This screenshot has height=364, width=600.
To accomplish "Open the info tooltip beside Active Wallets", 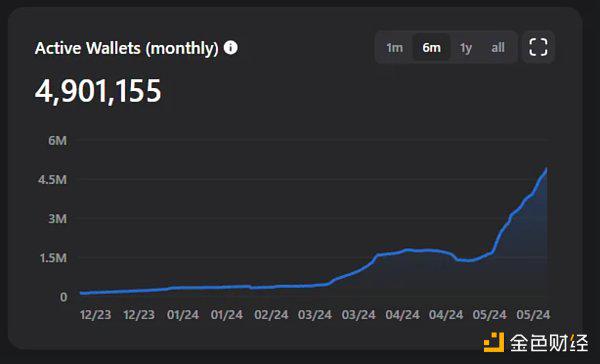I will (230, 48).
